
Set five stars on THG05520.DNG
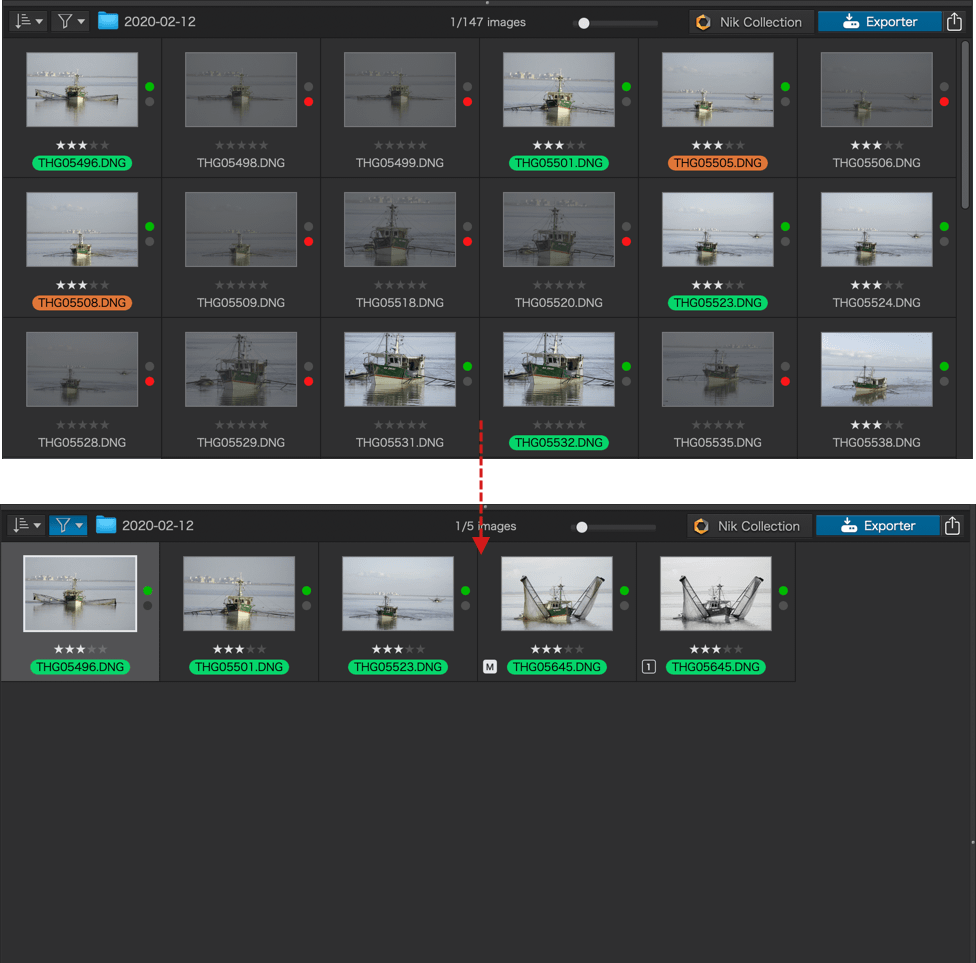click(x=581, y=285)
